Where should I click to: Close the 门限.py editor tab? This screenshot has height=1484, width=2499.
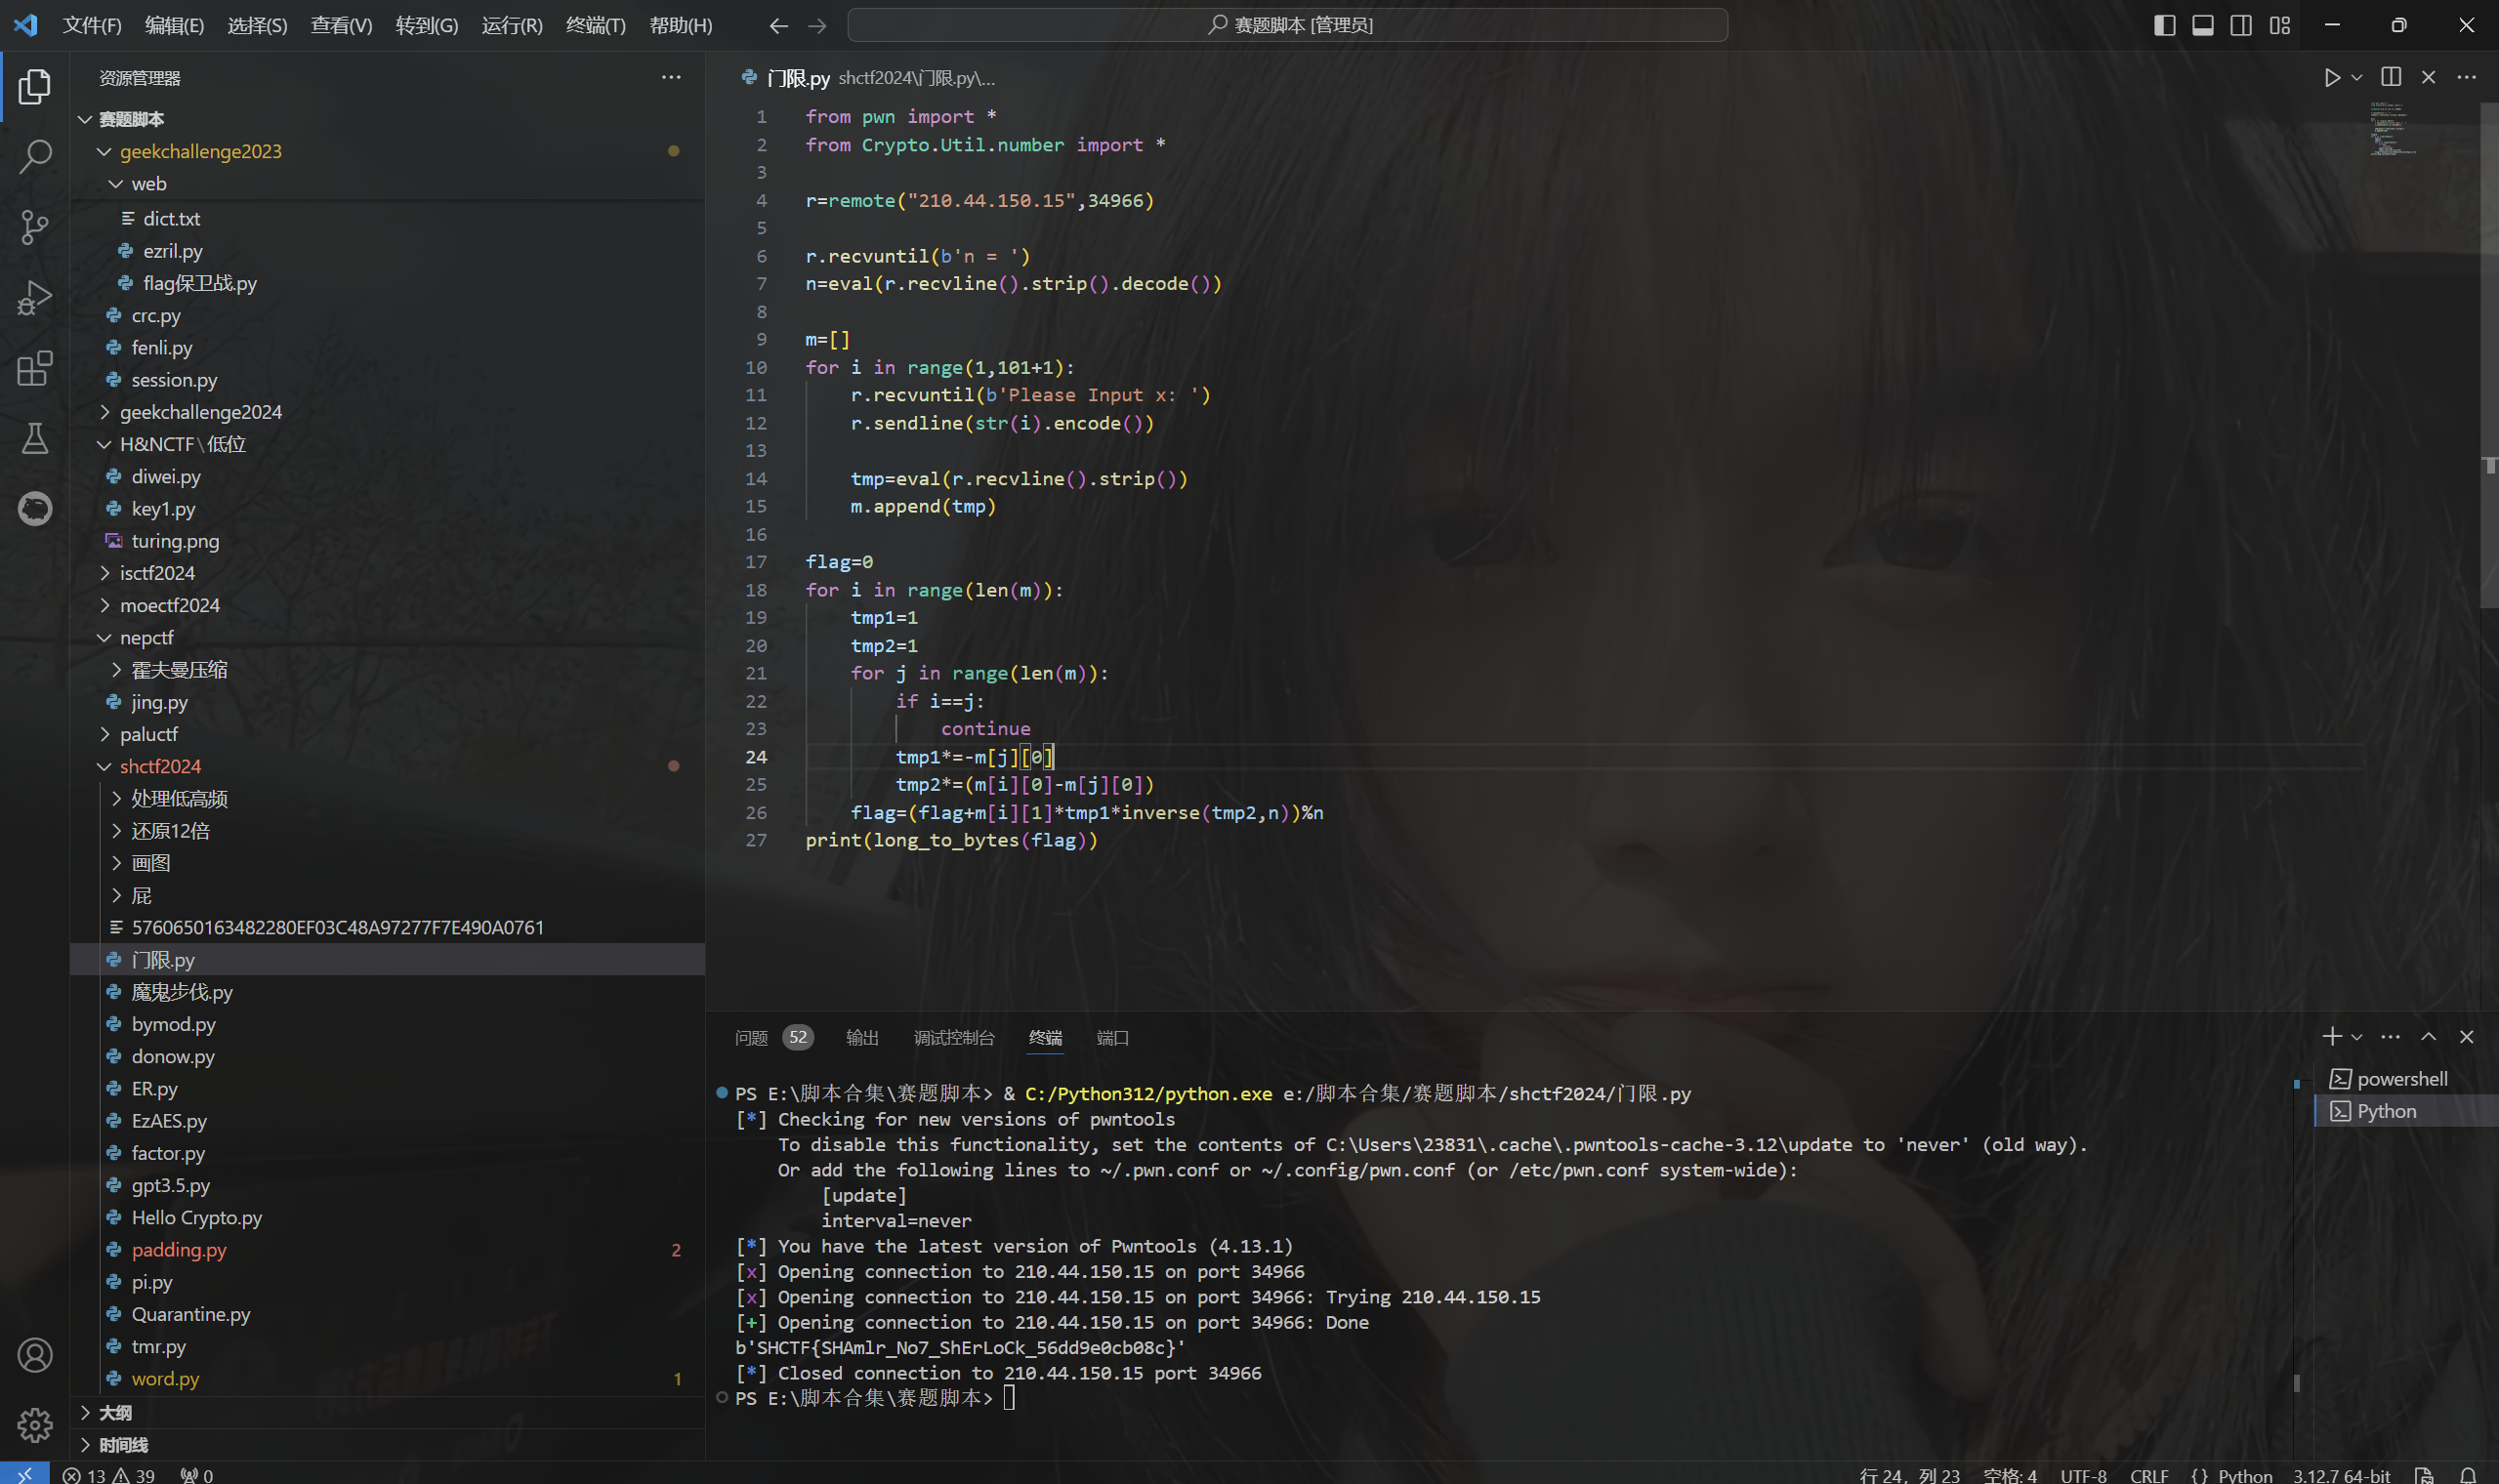2429,77
